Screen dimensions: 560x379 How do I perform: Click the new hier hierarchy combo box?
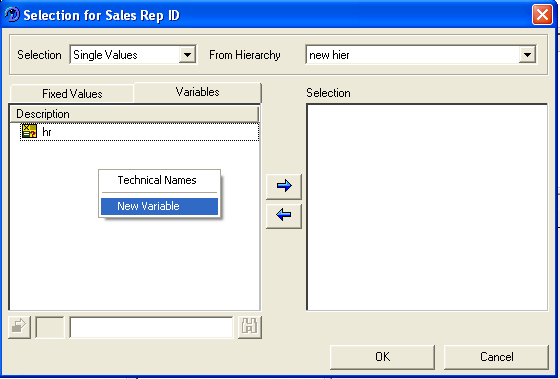coord(421,55)
